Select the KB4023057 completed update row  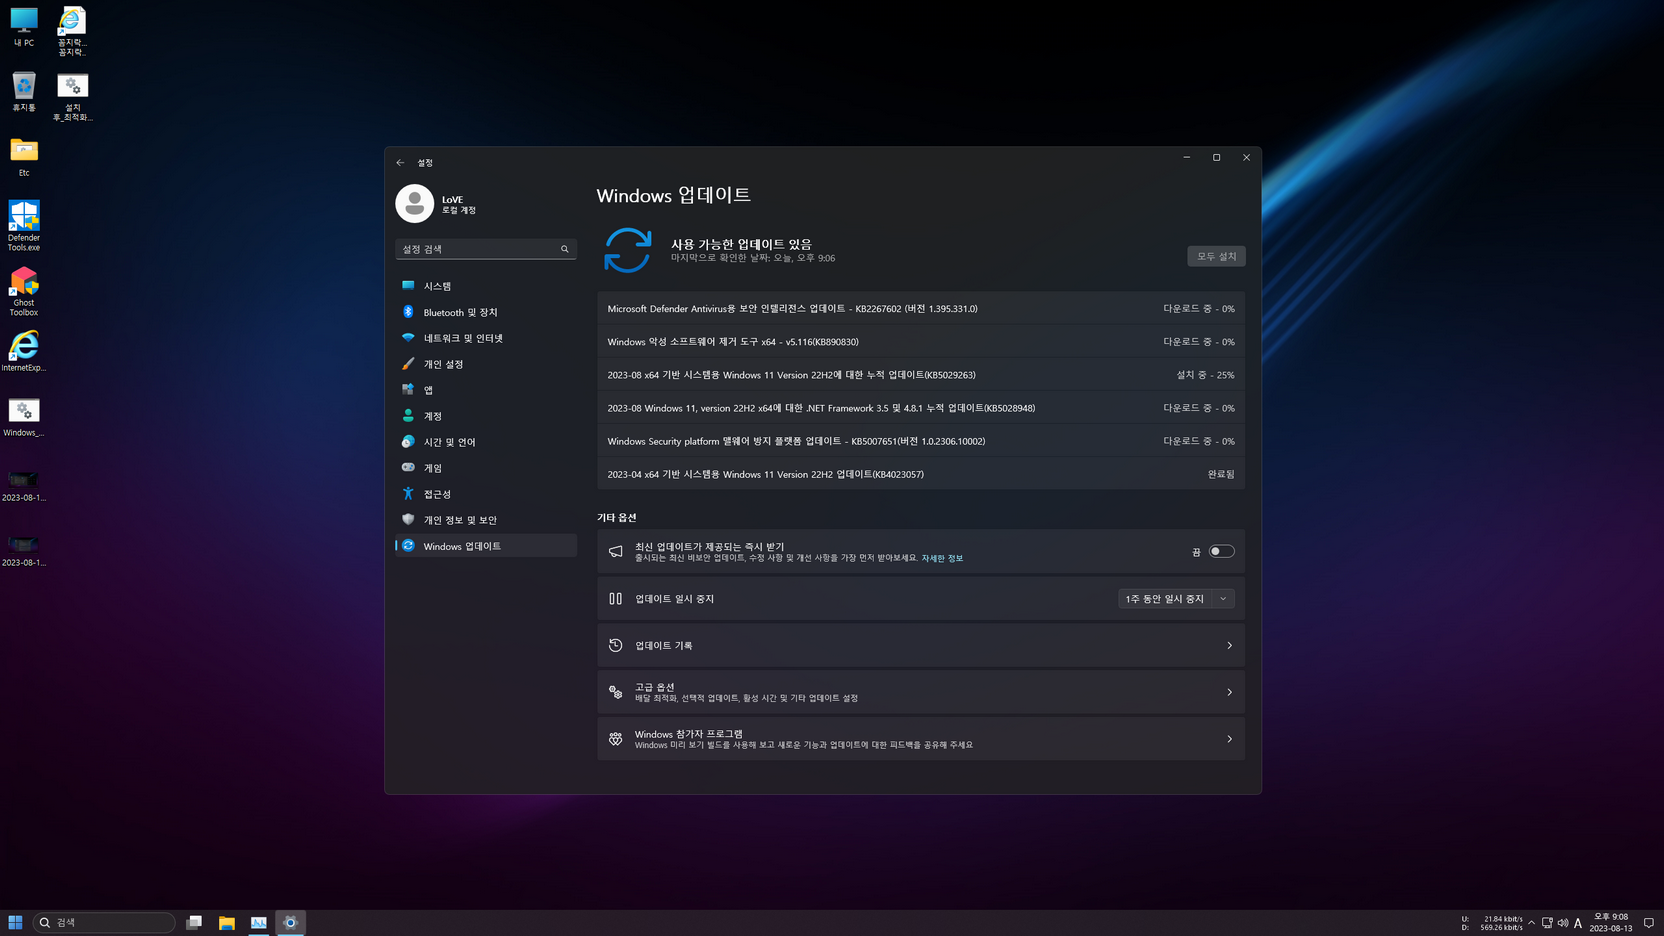921,474
